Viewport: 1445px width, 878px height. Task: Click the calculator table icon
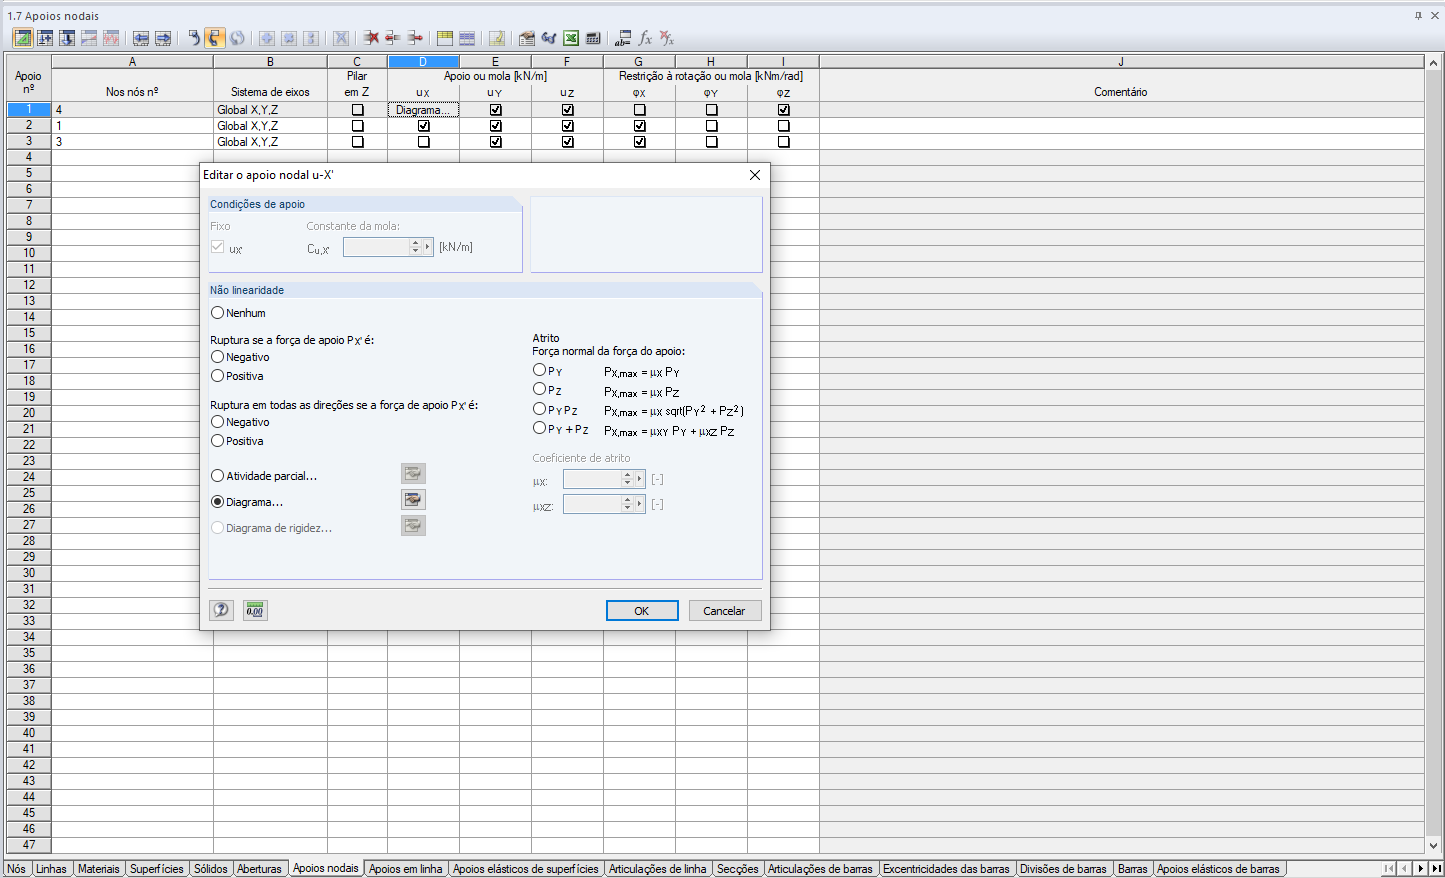(x=593, y=38)
